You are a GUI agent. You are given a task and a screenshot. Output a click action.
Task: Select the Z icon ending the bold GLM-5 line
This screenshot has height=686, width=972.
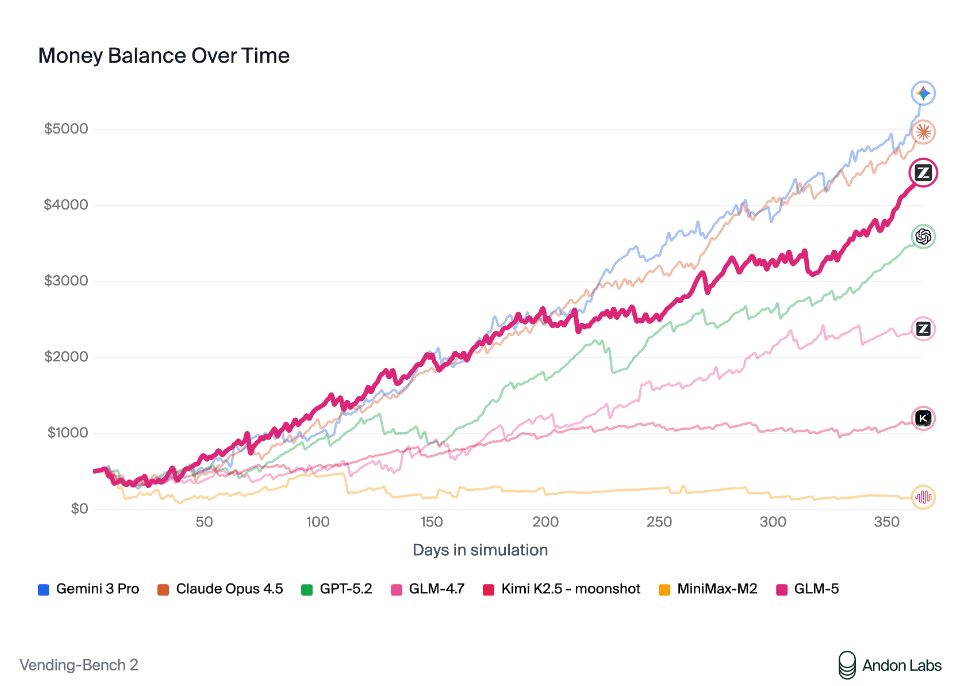coord(923,173)
